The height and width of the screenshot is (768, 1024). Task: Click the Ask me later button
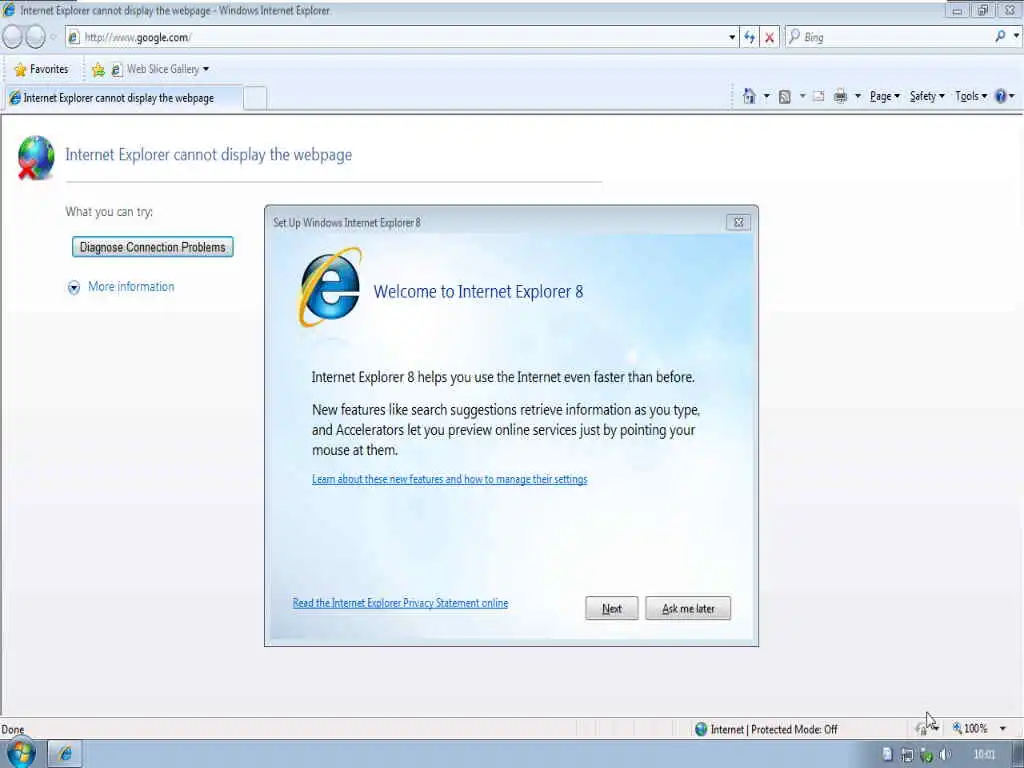coord(688,608)
